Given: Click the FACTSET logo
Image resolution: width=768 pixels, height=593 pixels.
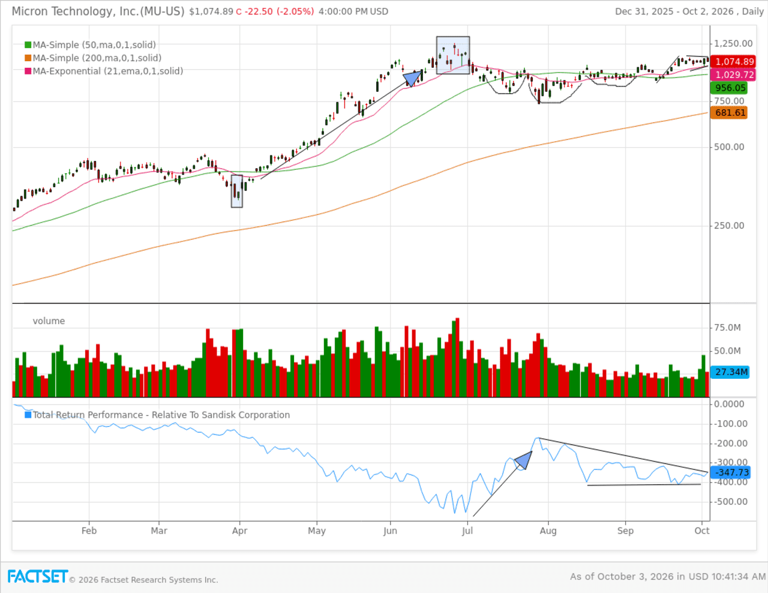Looking at the screenshot, I should 37,576.
